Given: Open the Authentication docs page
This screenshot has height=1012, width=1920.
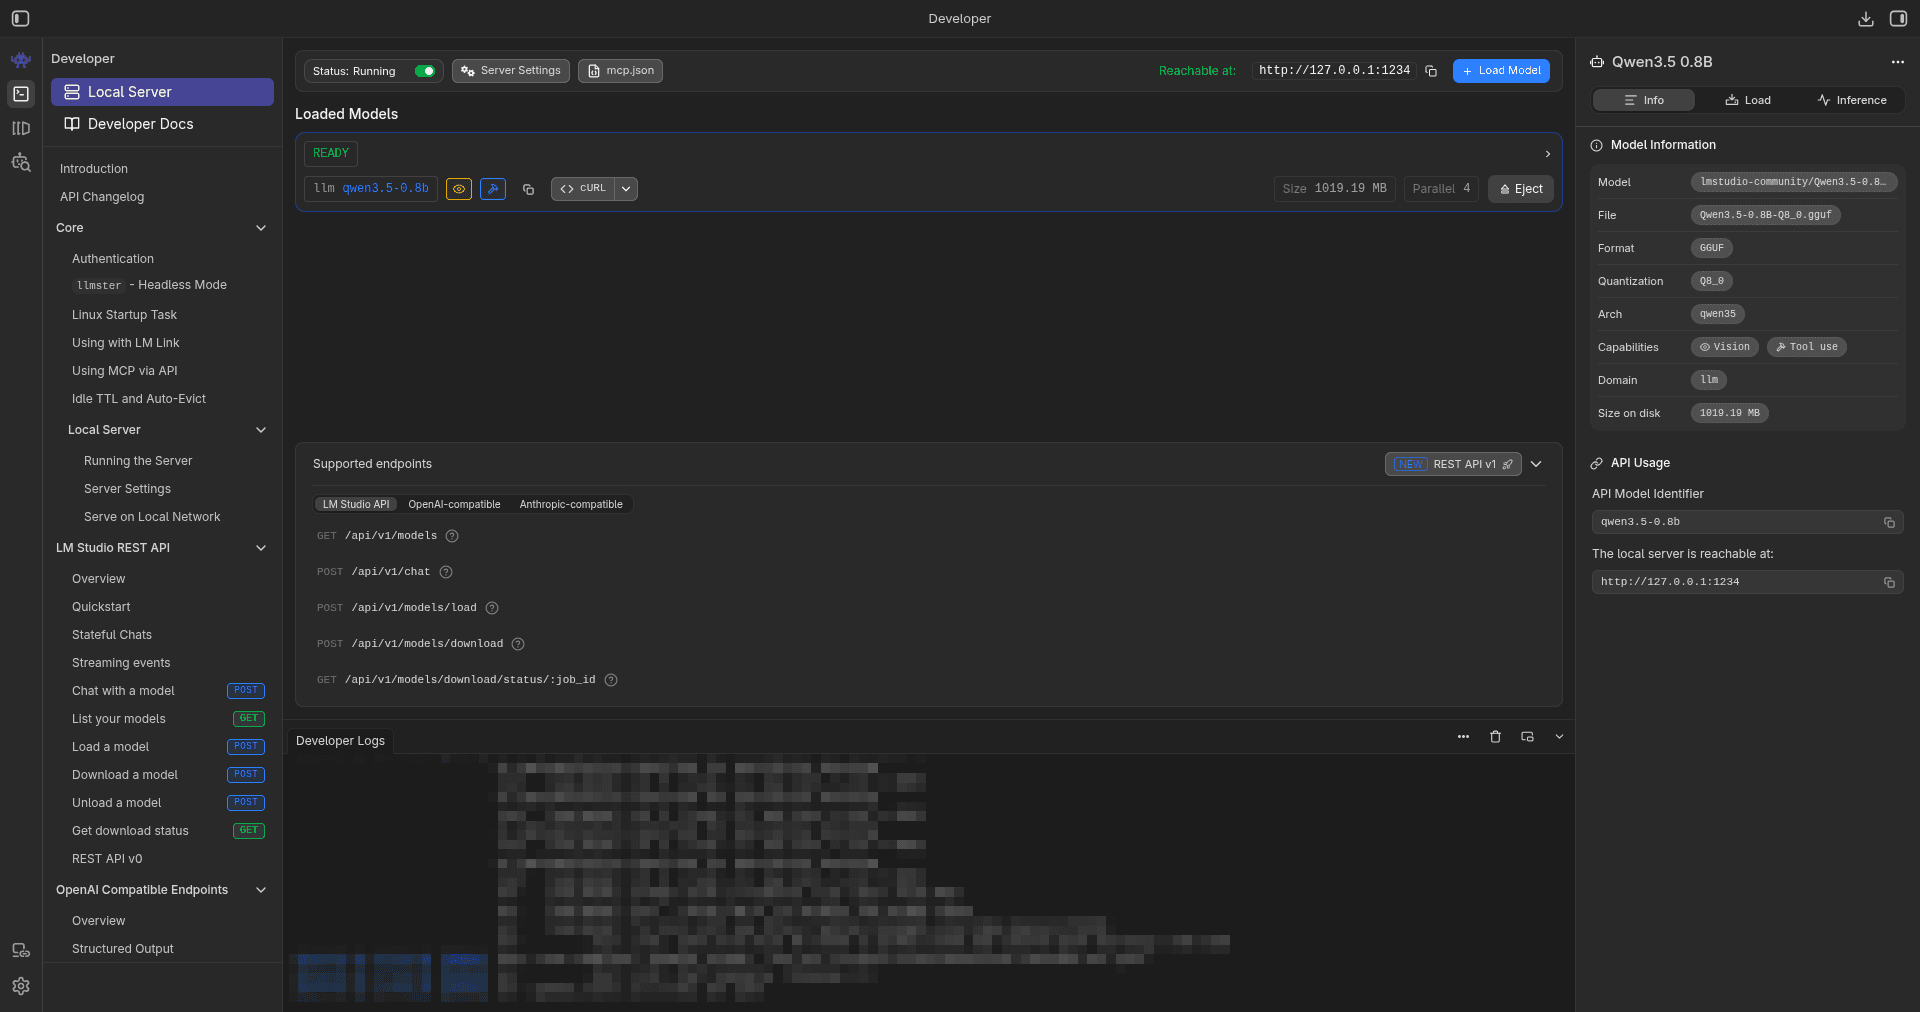Looking at the screenshot, I should coord(113,259).
